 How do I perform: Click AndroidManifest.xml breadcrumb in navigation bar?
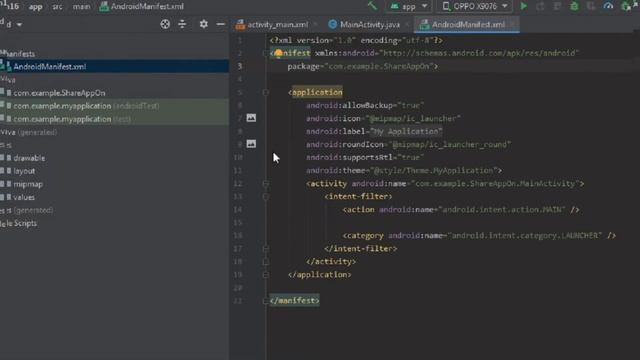[142, 6]
